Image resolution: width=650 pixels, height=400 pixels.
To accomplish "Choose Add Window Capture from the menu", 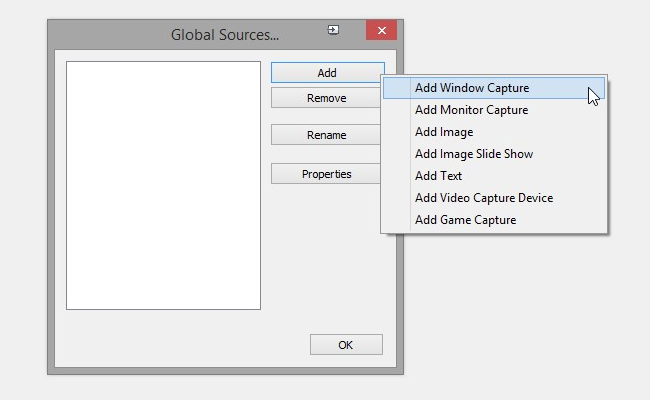I will point(494,88).
